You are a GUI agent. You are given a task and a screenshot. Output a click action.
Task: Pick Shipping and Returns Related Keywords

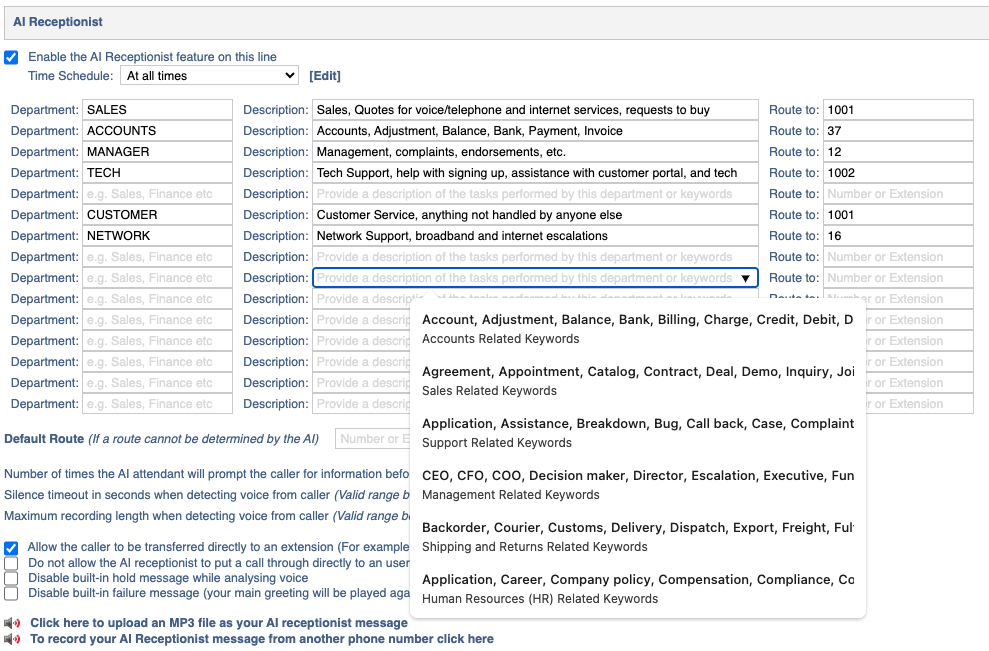pyautogui.click(x=637, y=537)
